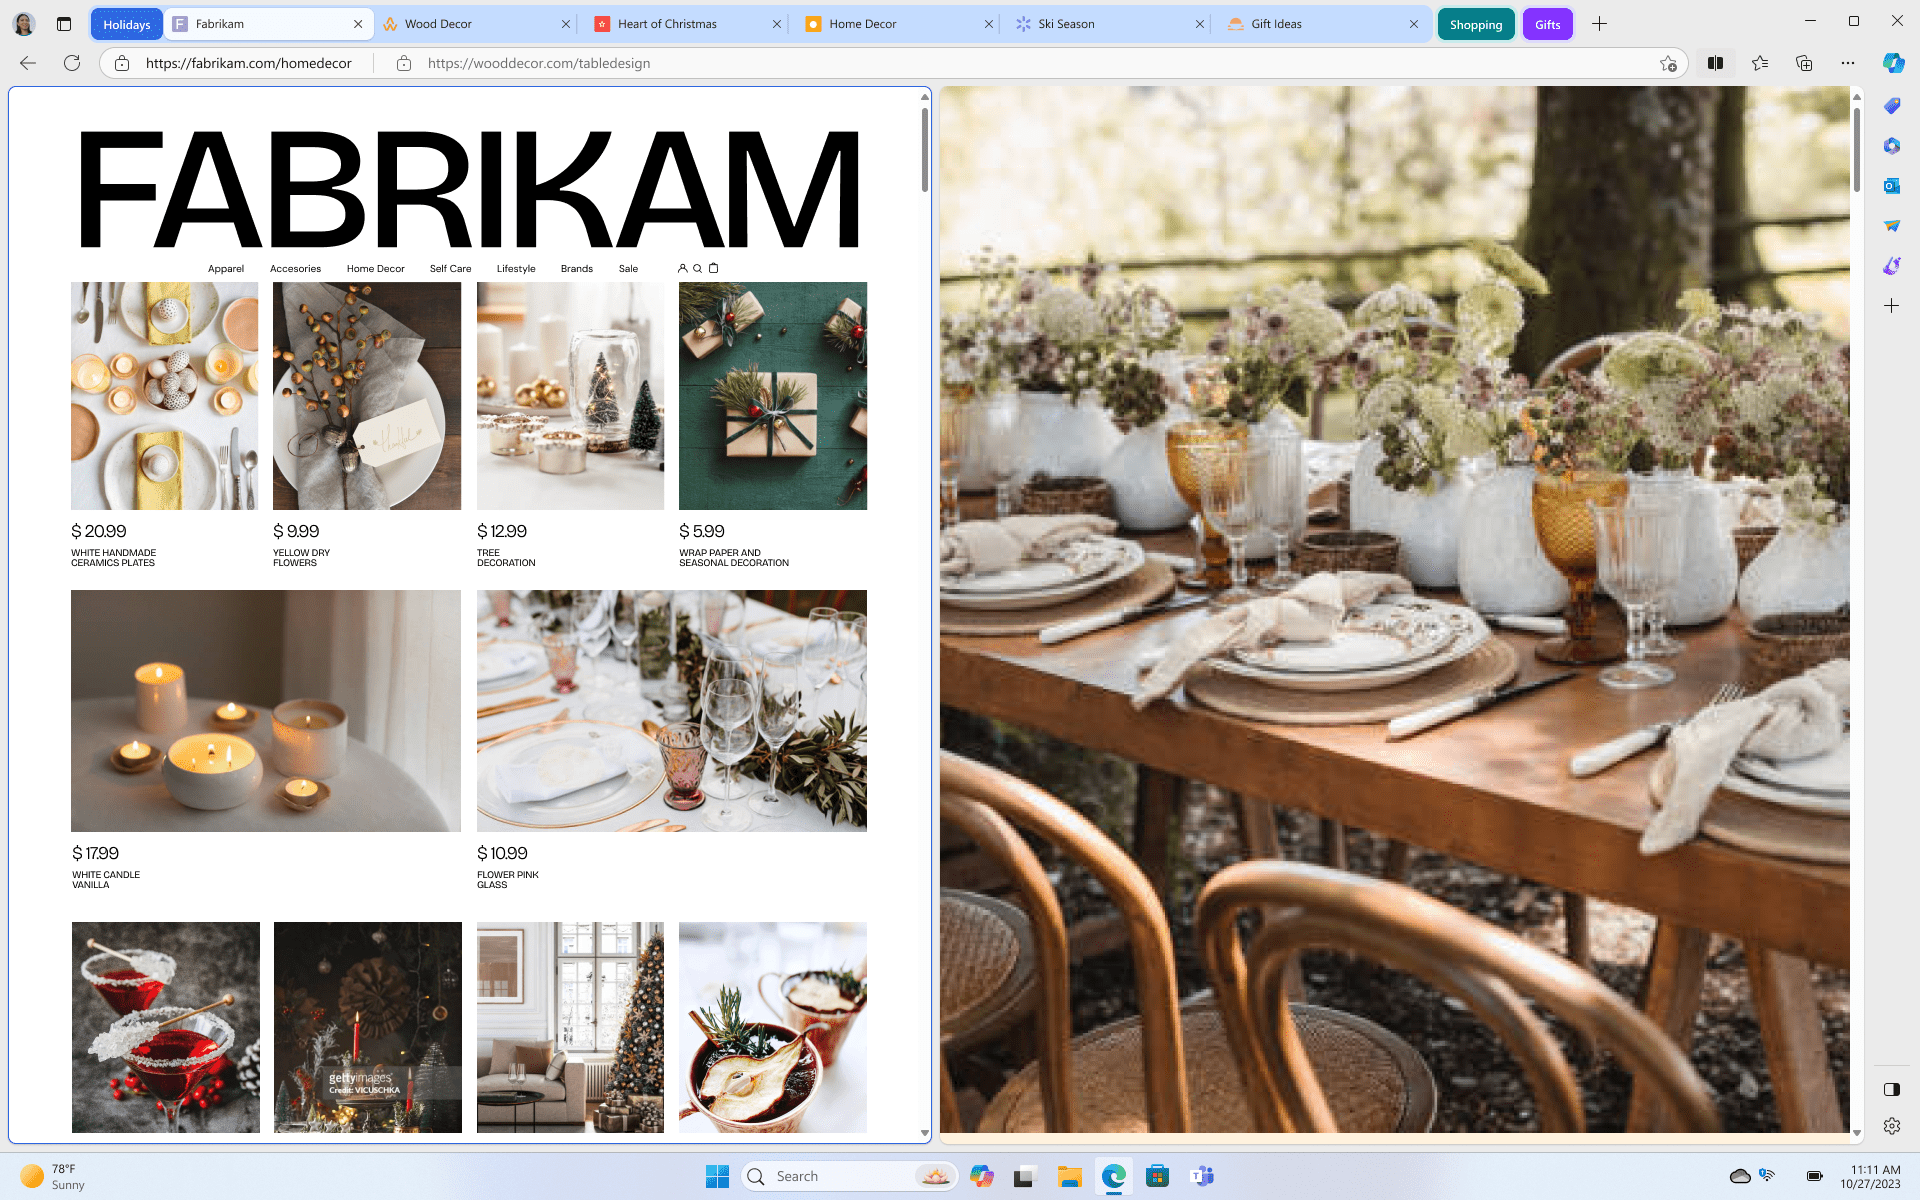Click the scroll down arrow in Fabrikam pane
Screen dimensions: 1920x1200
pyautogui.click(x=925, y=1133)
